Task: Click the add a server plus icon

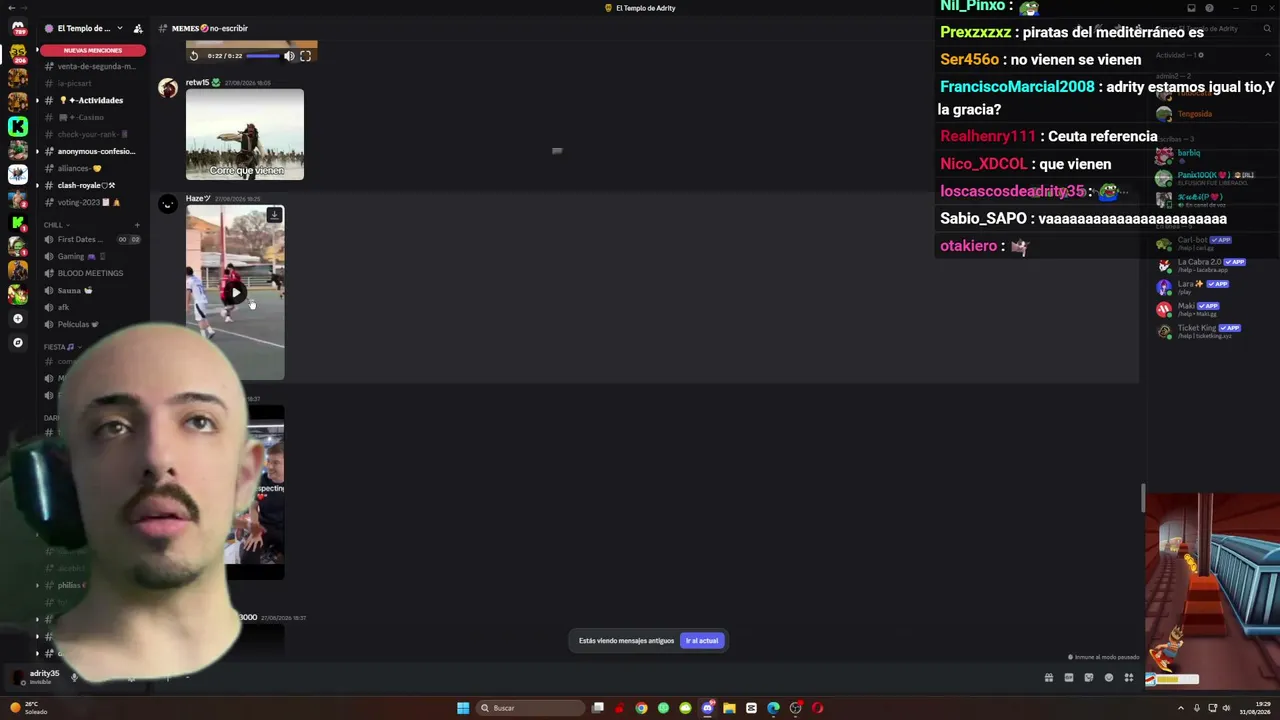Action: (17, 319)
